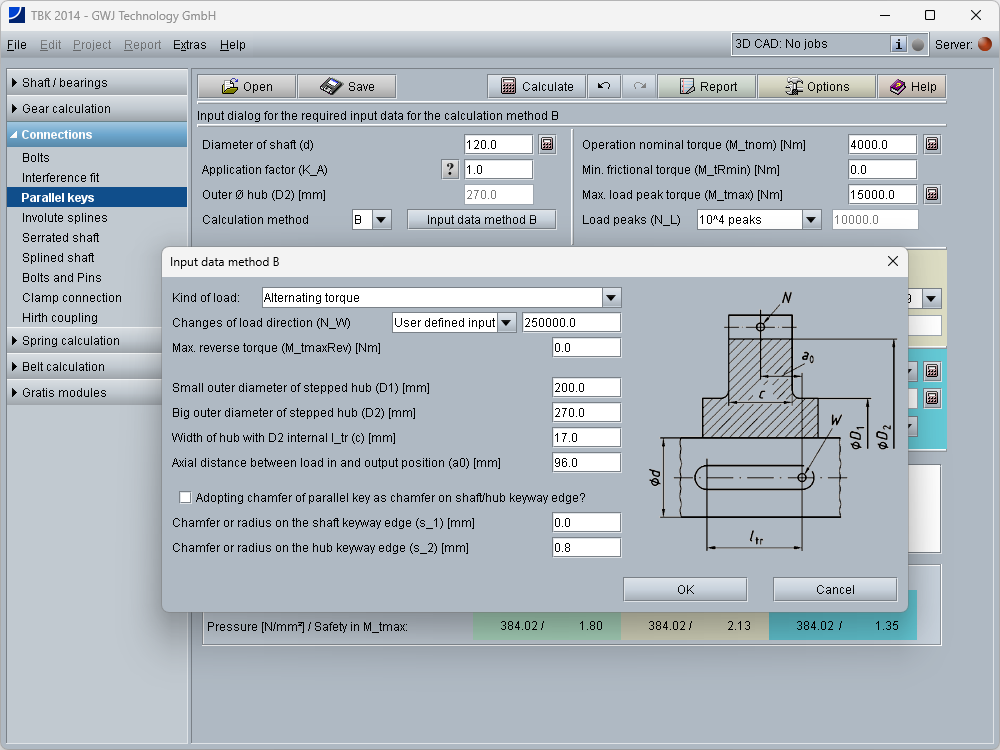Viewport: 1000px width, 750px height.
Task: Click the Max. reverse torque input field
Action: tap(586, 348)
